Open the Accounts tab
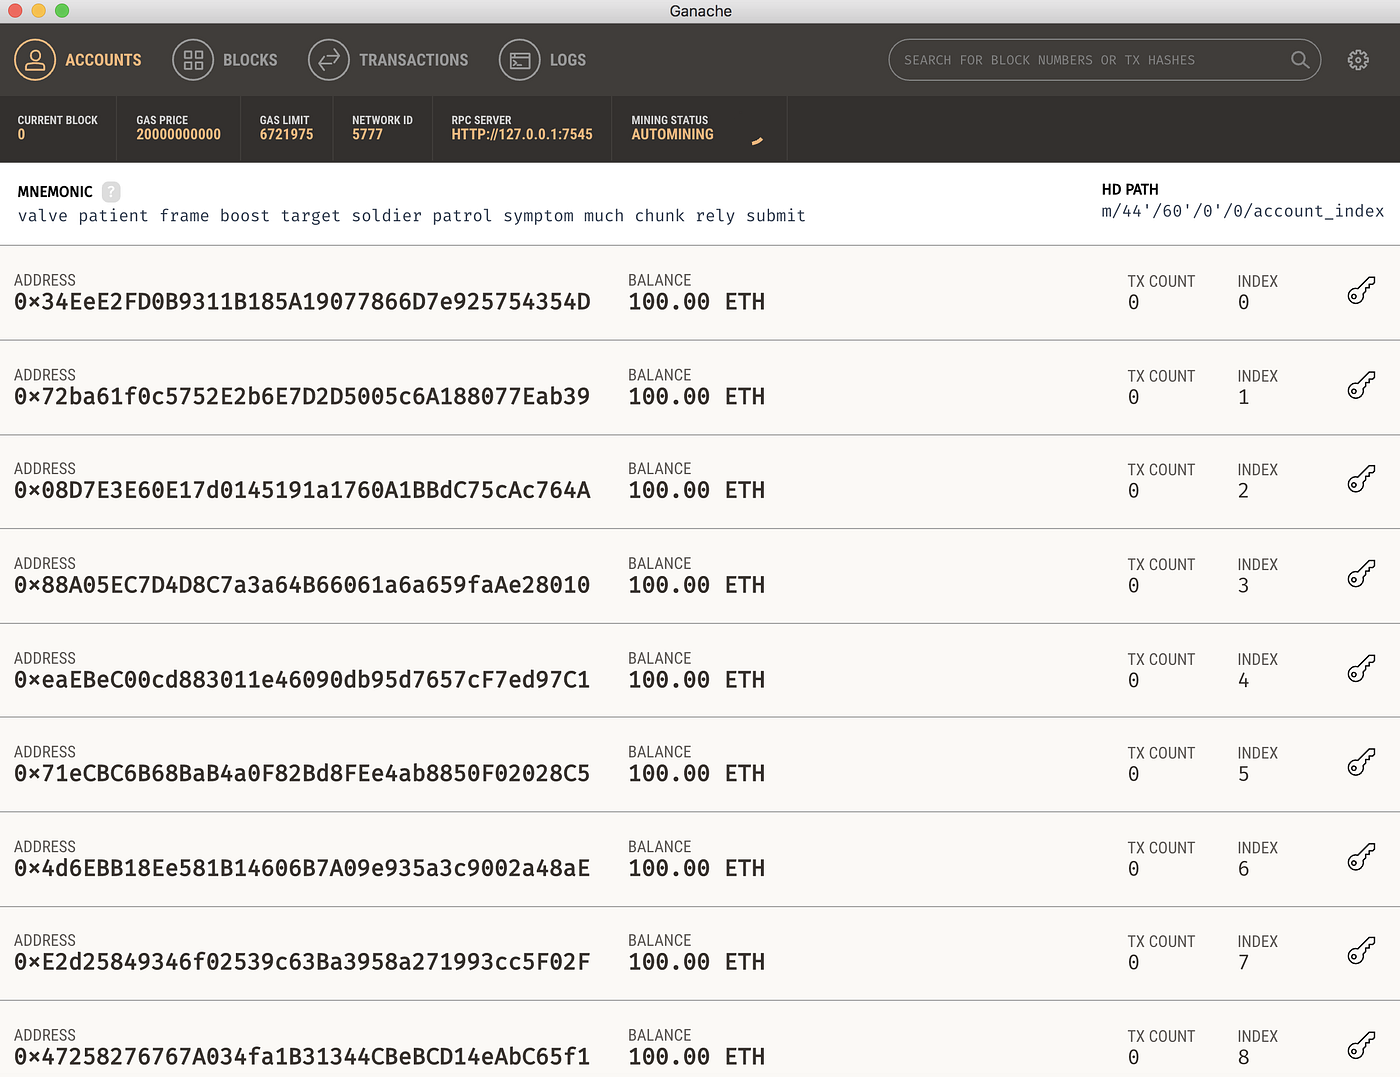The height and width of the screenshot is (1077, 1400). pyautogui.click(x=78, y=60)
